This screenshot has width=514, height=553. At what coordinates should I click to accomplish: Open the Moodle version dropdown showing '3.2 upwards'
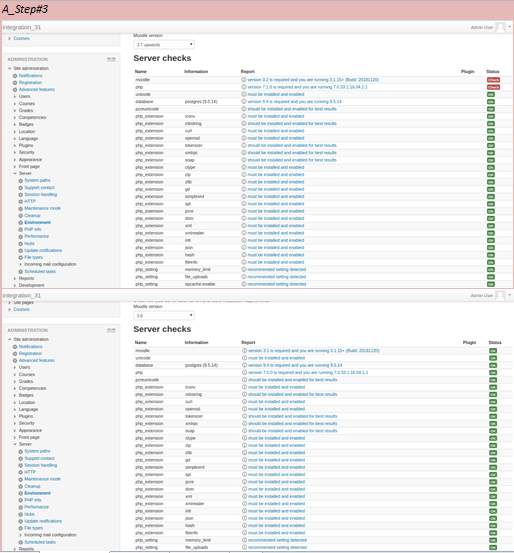click(164, 45)
